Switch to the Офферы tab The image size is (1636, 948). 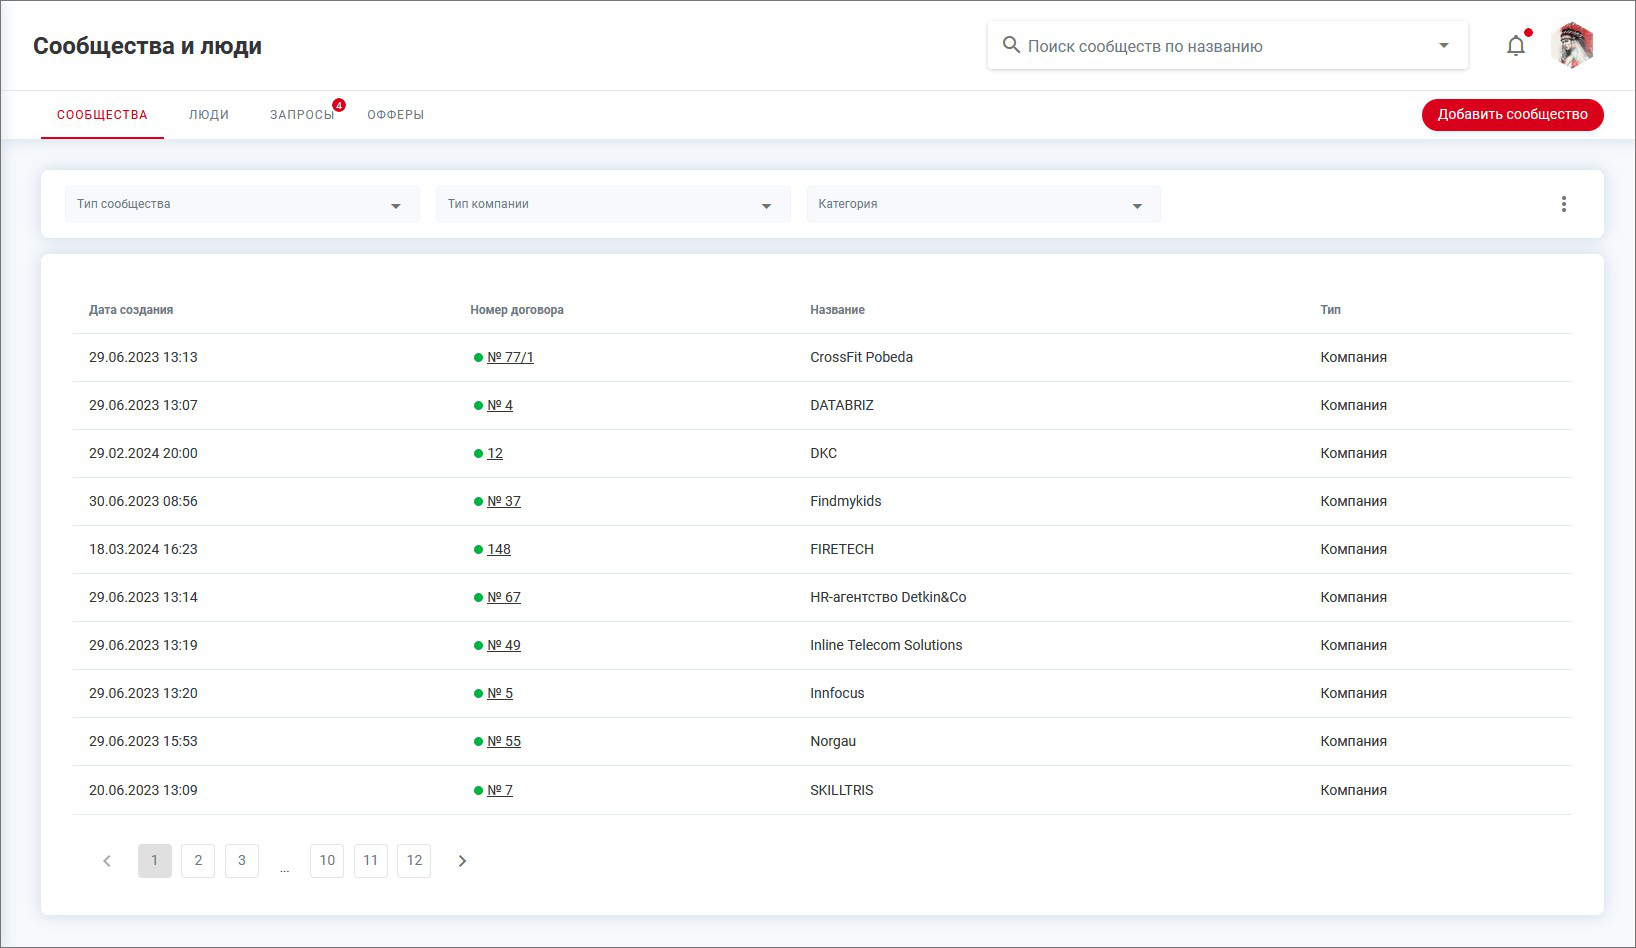click(x=395, y=115)
